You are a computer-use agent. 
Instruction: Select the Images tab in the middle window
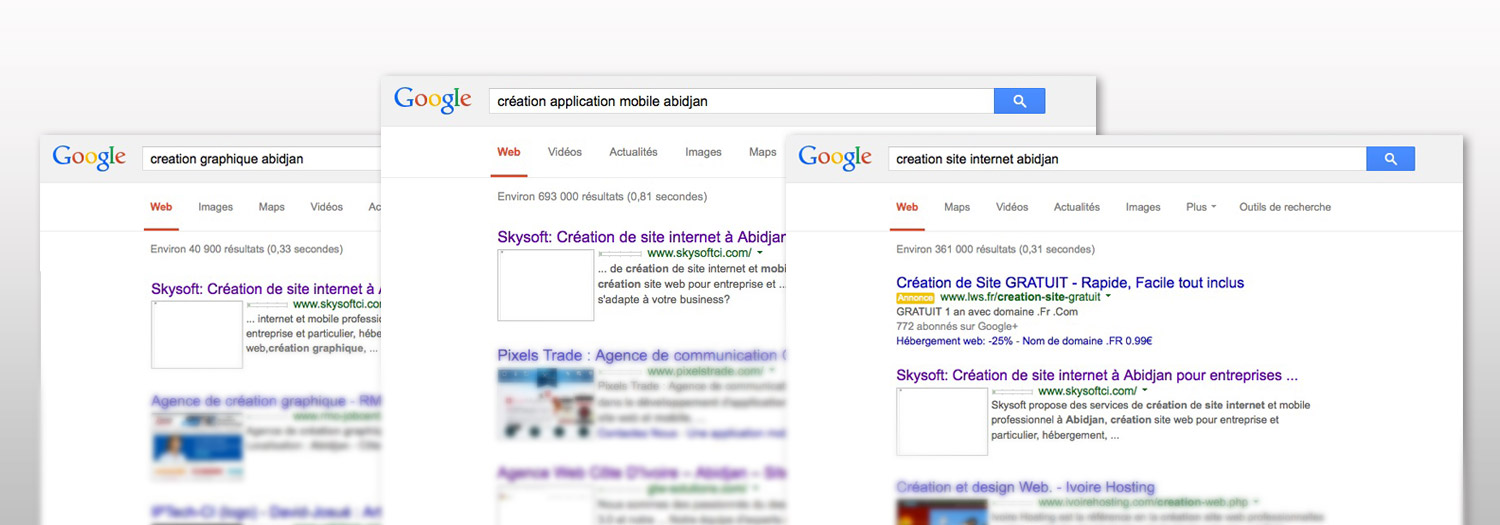(703, 152)
